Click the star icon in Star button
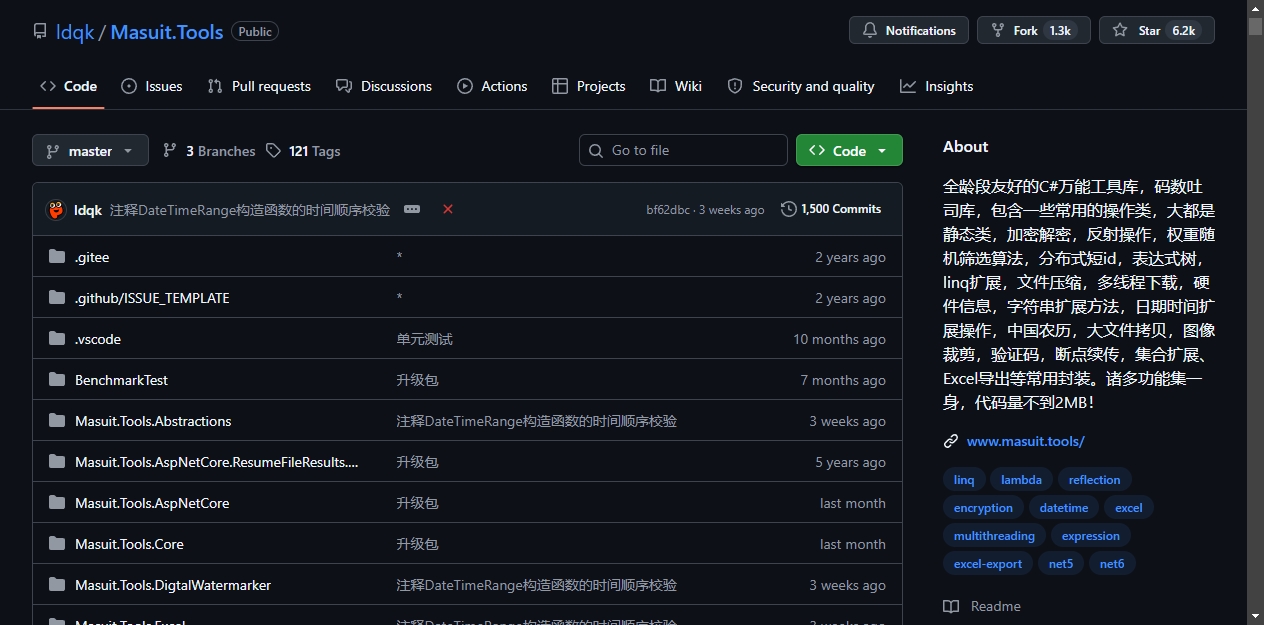1264x625 pixels. pyautogui.click(x=1120, y=31)
